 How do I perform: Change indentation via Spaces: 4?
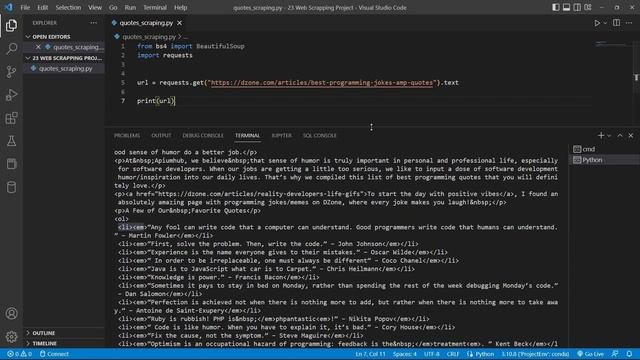[404, 354]
